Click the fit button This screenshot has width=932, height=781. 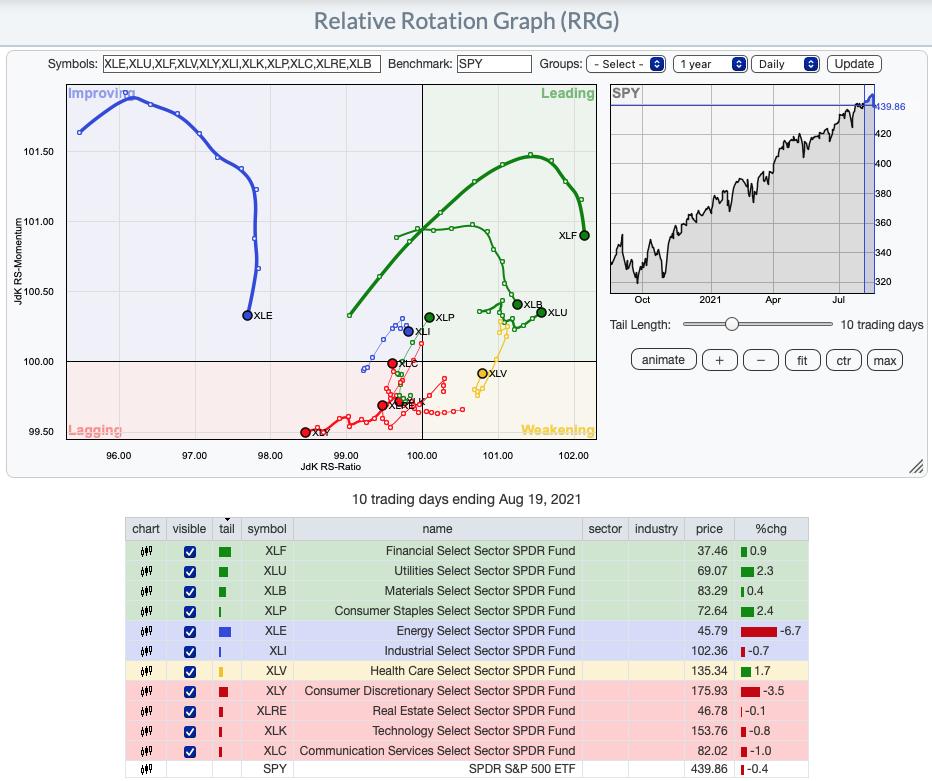tap(802, 360)
